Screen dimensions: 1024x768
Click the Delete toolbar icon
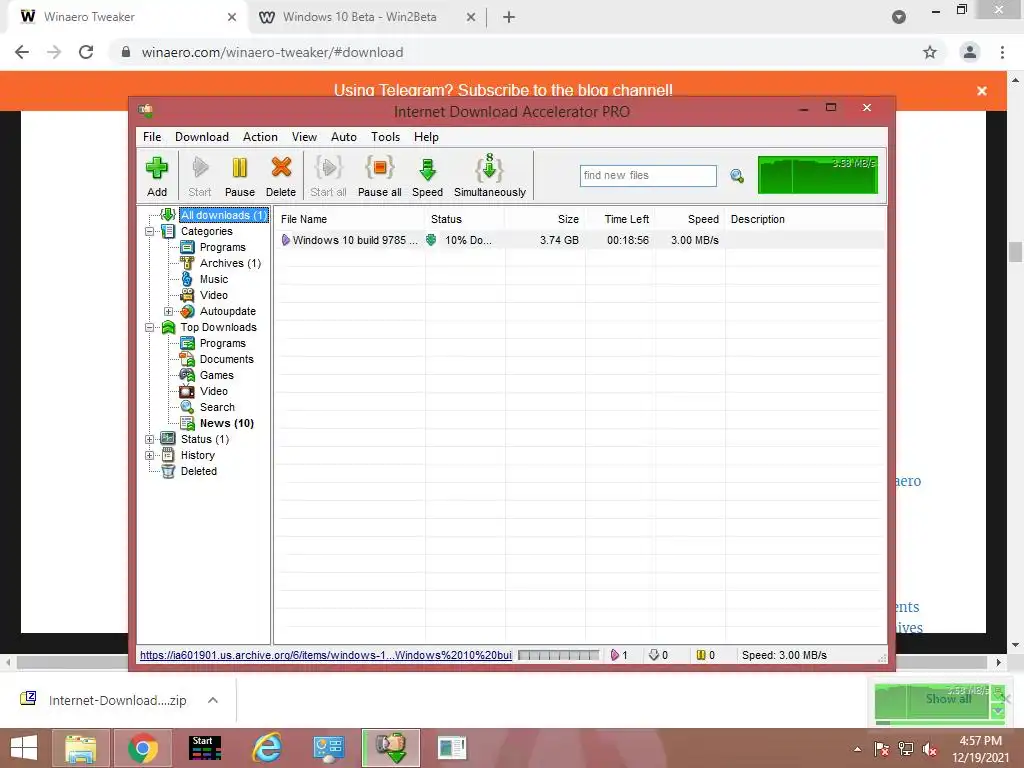click(x=281, y=175)
